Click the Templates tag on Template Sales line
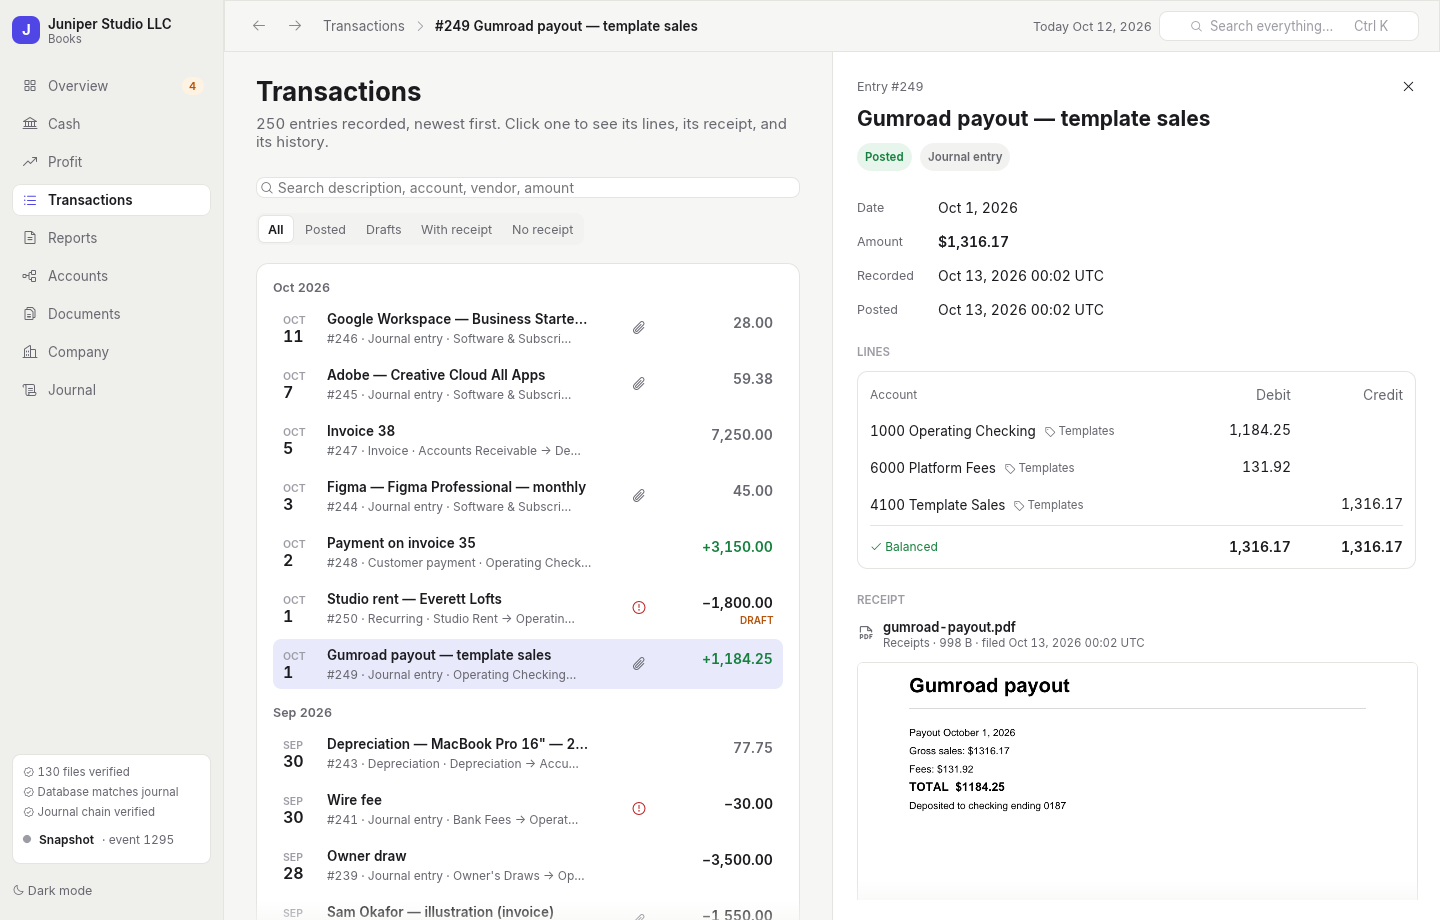This screenshot has height=920, width=1440. click(1048, 505)
